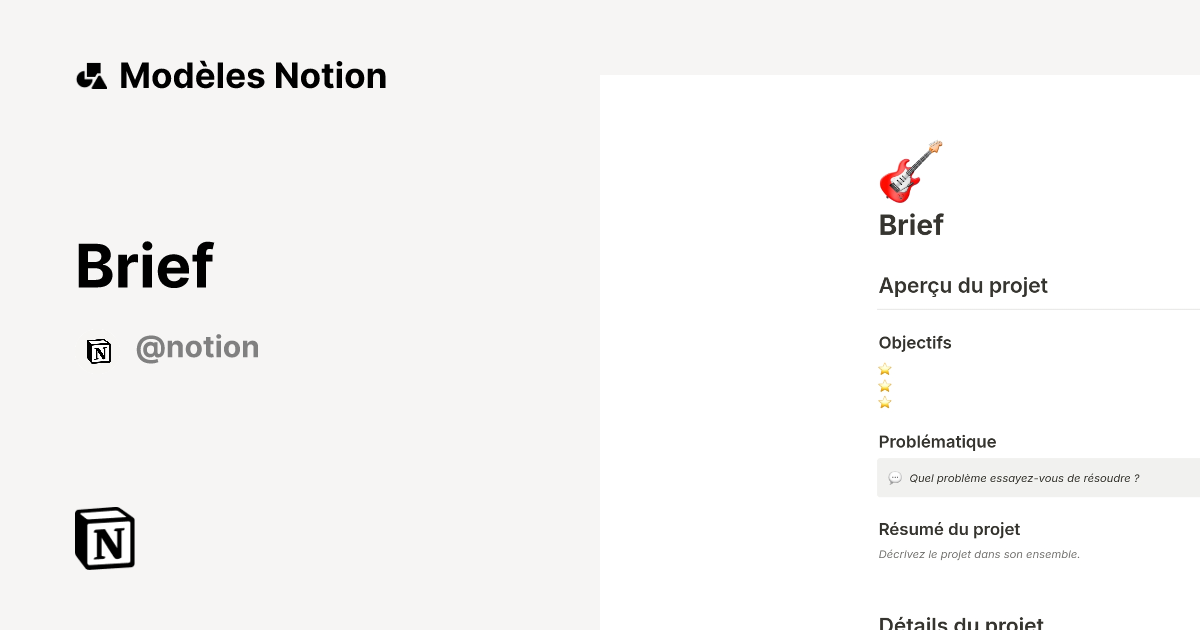This screenshot has height=630, width=1200.
Task: Click the Quel problème essayez-vous de résoudre callout
Action: coord(1038,478)
